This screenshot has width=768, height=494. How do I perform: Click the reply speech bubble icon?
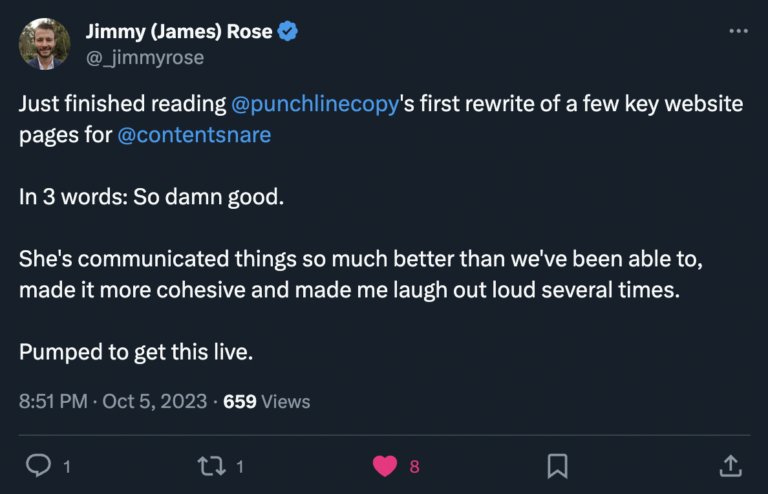pyautogui.click(x=38, y=465)
